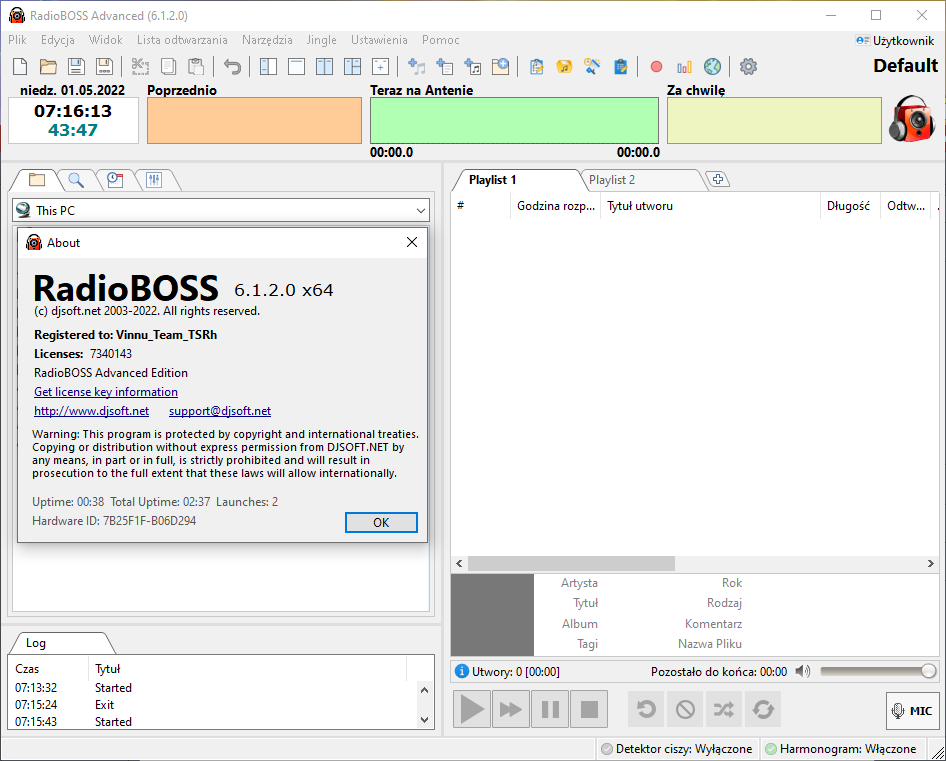
Task: Click the Użytkownik user button
Action: click(895, 40)
